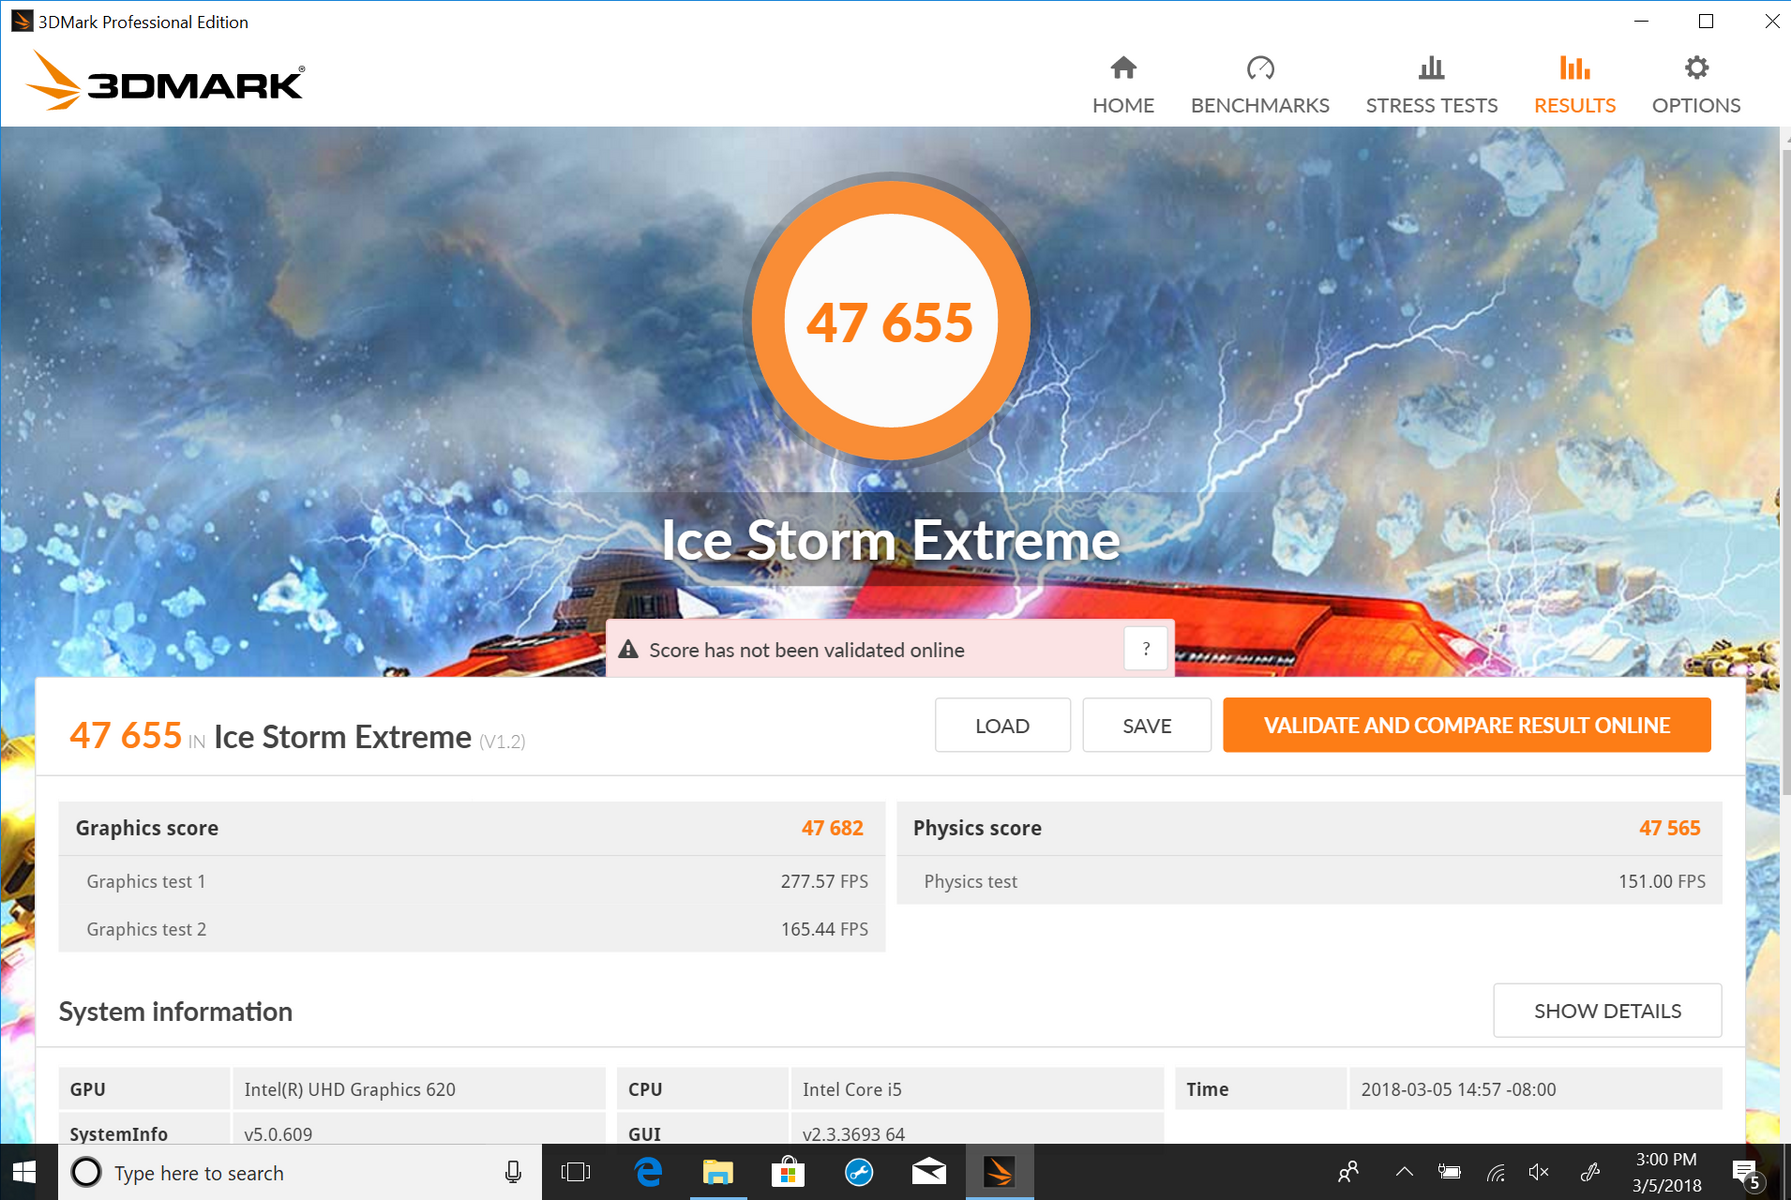The image size is (1791, 1200).
Task: Click the Score has not been validated message
Action: point(807,650)
